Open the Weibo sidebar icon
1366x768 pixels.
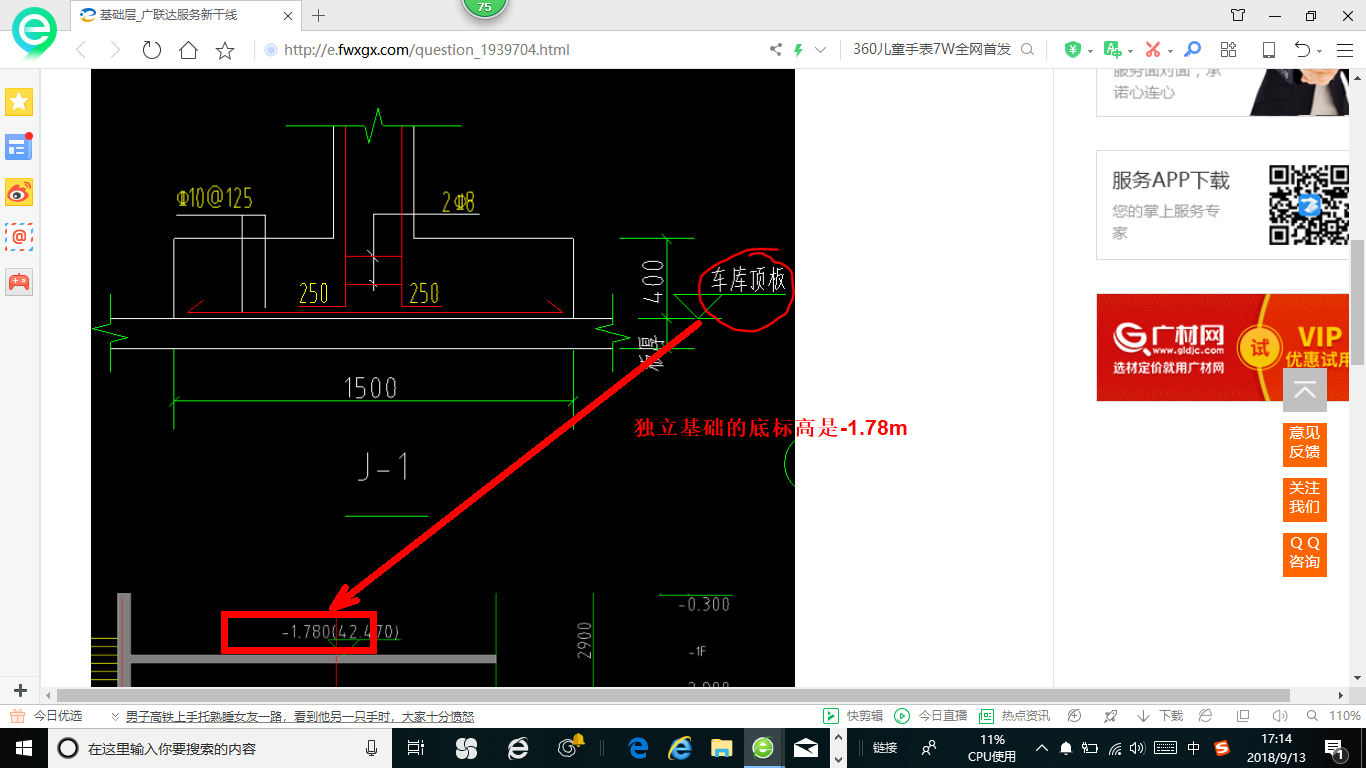pyautogui.click(x=19, y=191)
